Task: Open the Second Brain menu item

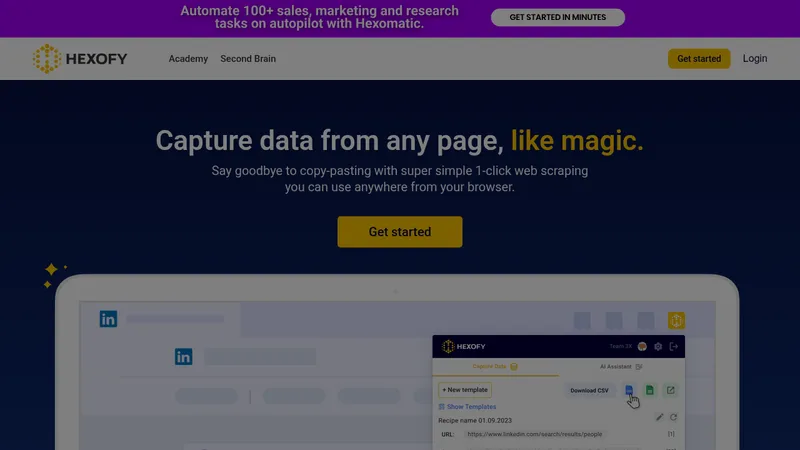Action: tap(248, 59)
